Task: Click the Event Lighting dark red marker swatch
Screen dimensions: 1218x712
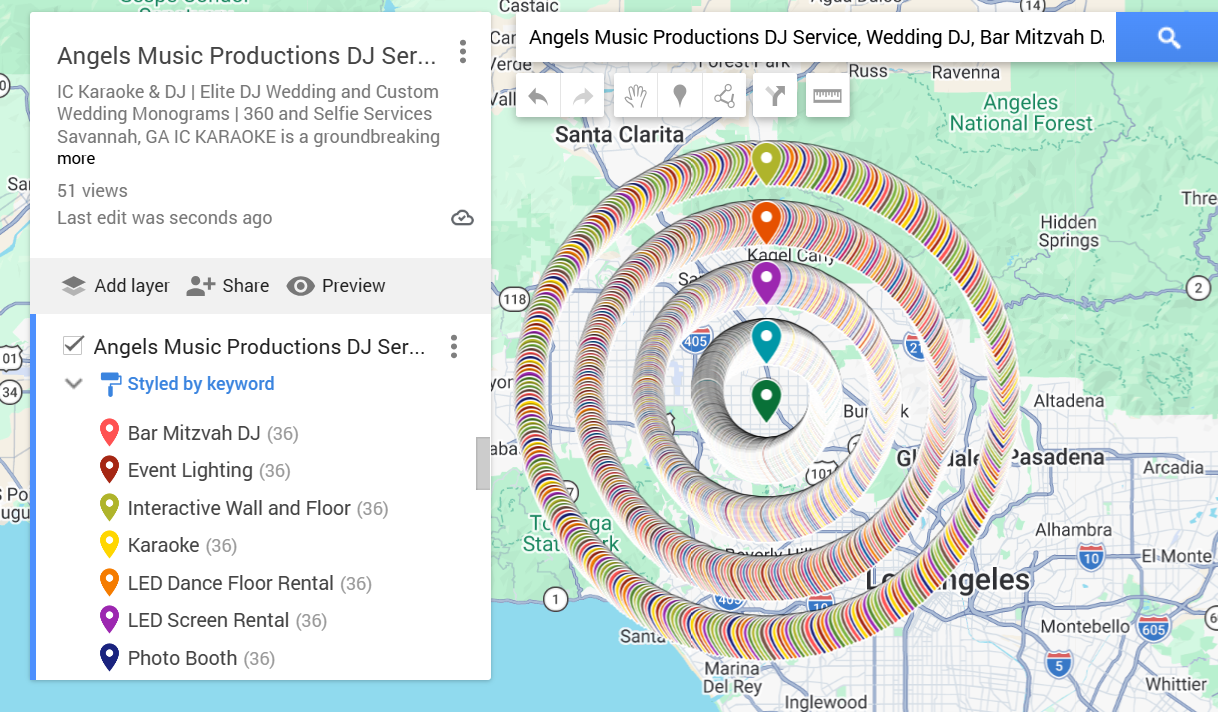Action: coord(110,469)
